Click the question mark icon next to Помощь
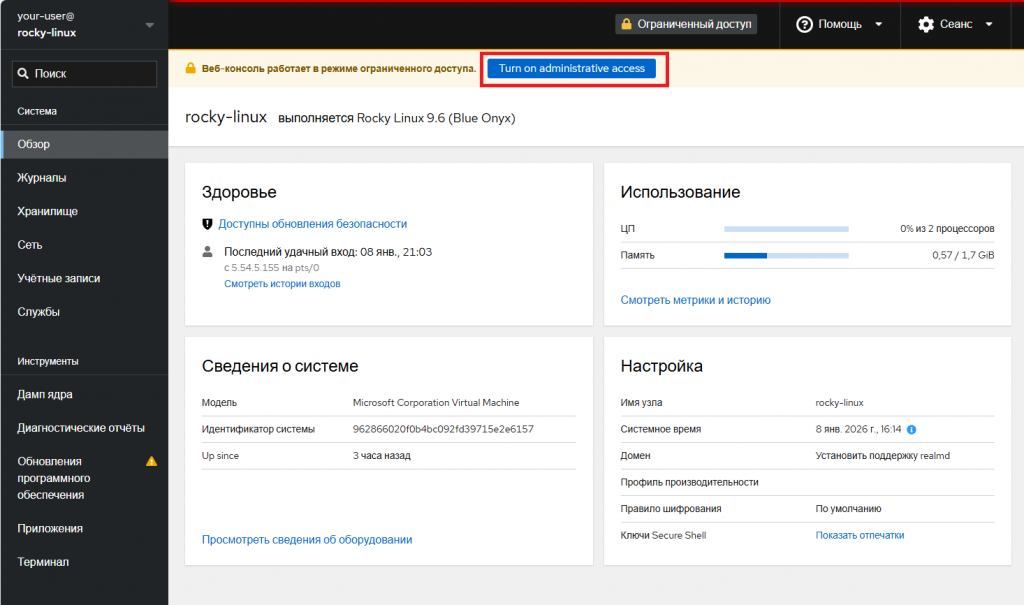Image resolution: width=1024 pixels, height=605 pixels. point(801,25)
